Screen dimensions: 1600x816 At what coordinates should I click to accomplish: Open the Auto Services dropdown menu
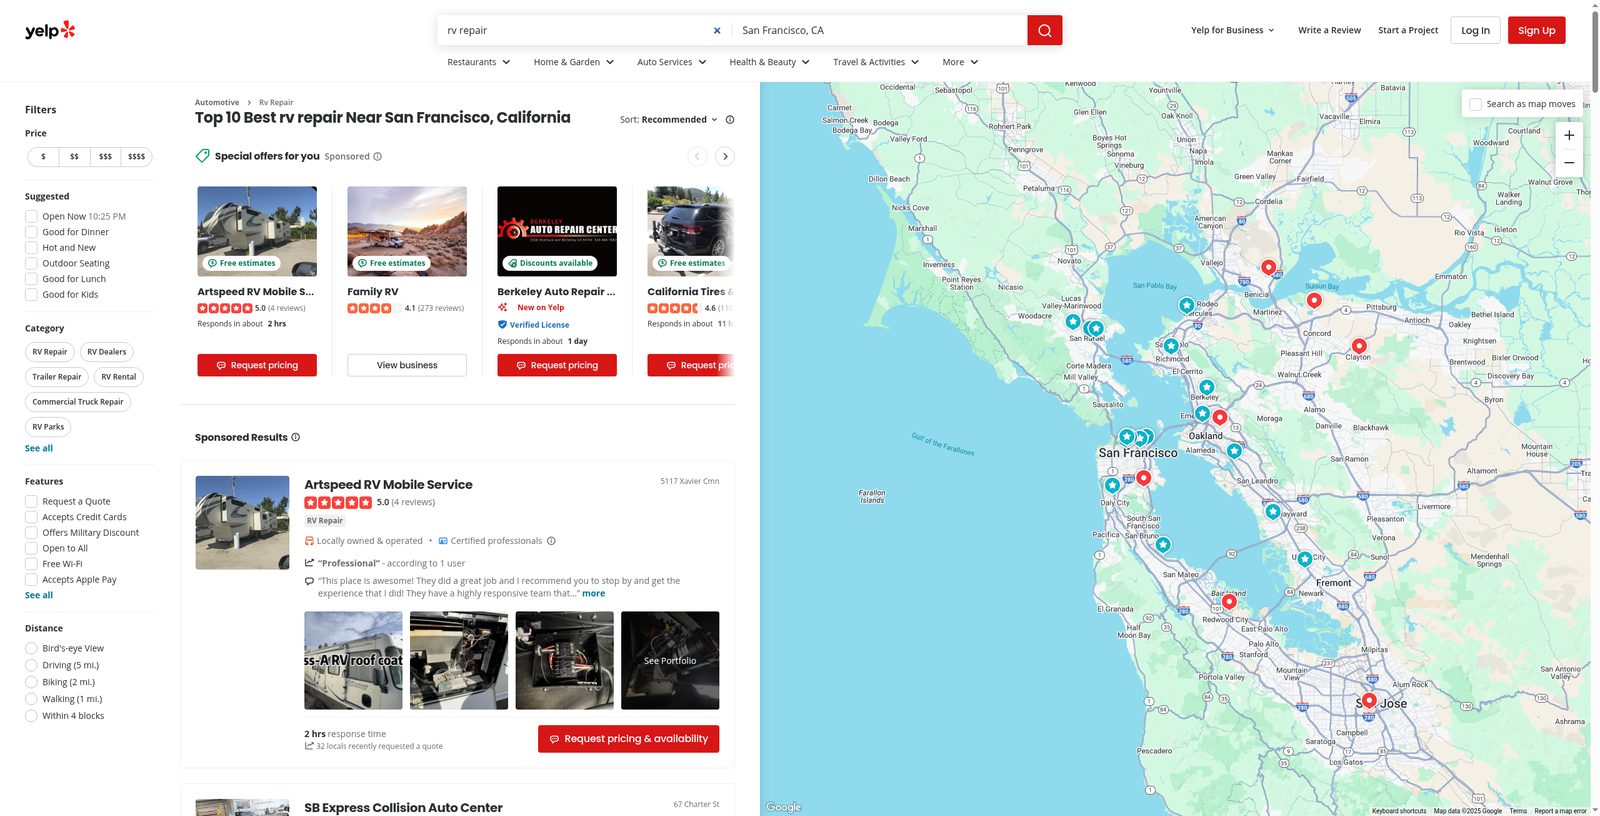(672, 62)
